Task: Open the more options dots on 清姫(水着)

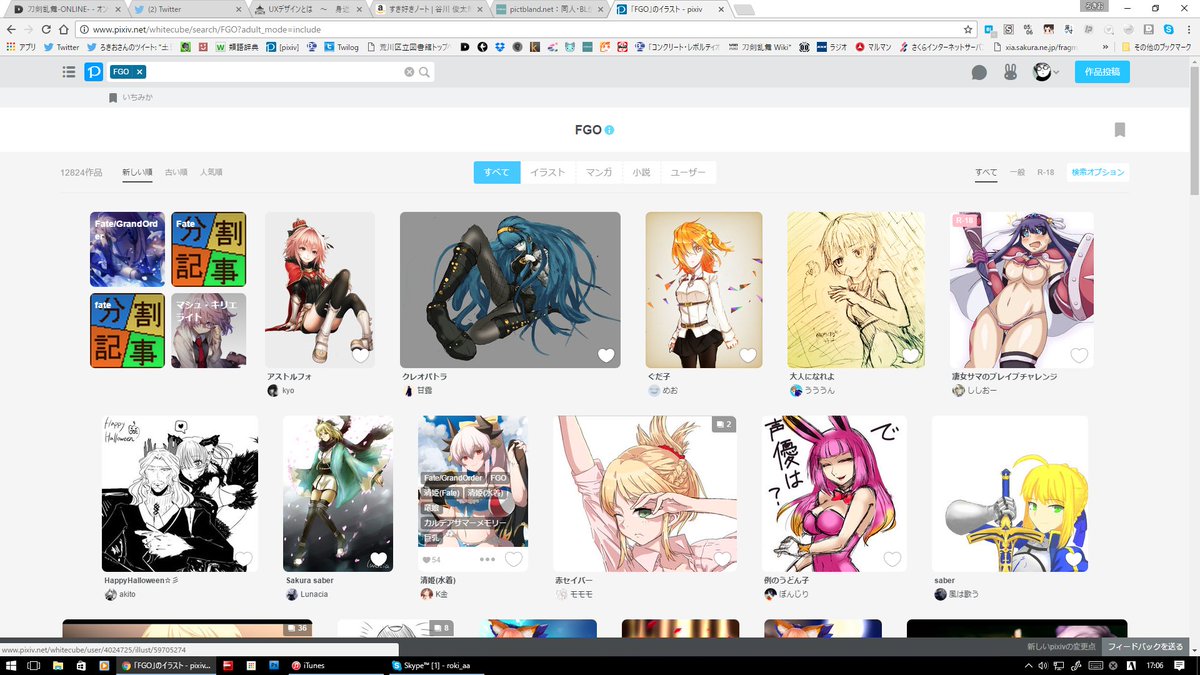Action: pyautogui.click(x=487, y=559)
